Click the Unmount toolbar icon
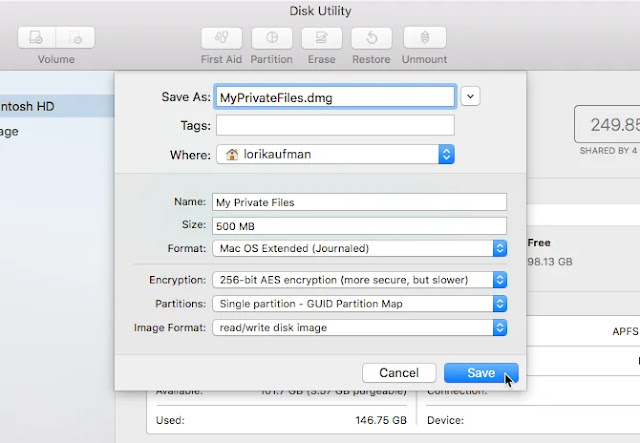The height and width of the screenshot is (443, 640). (x=424, y=38)
